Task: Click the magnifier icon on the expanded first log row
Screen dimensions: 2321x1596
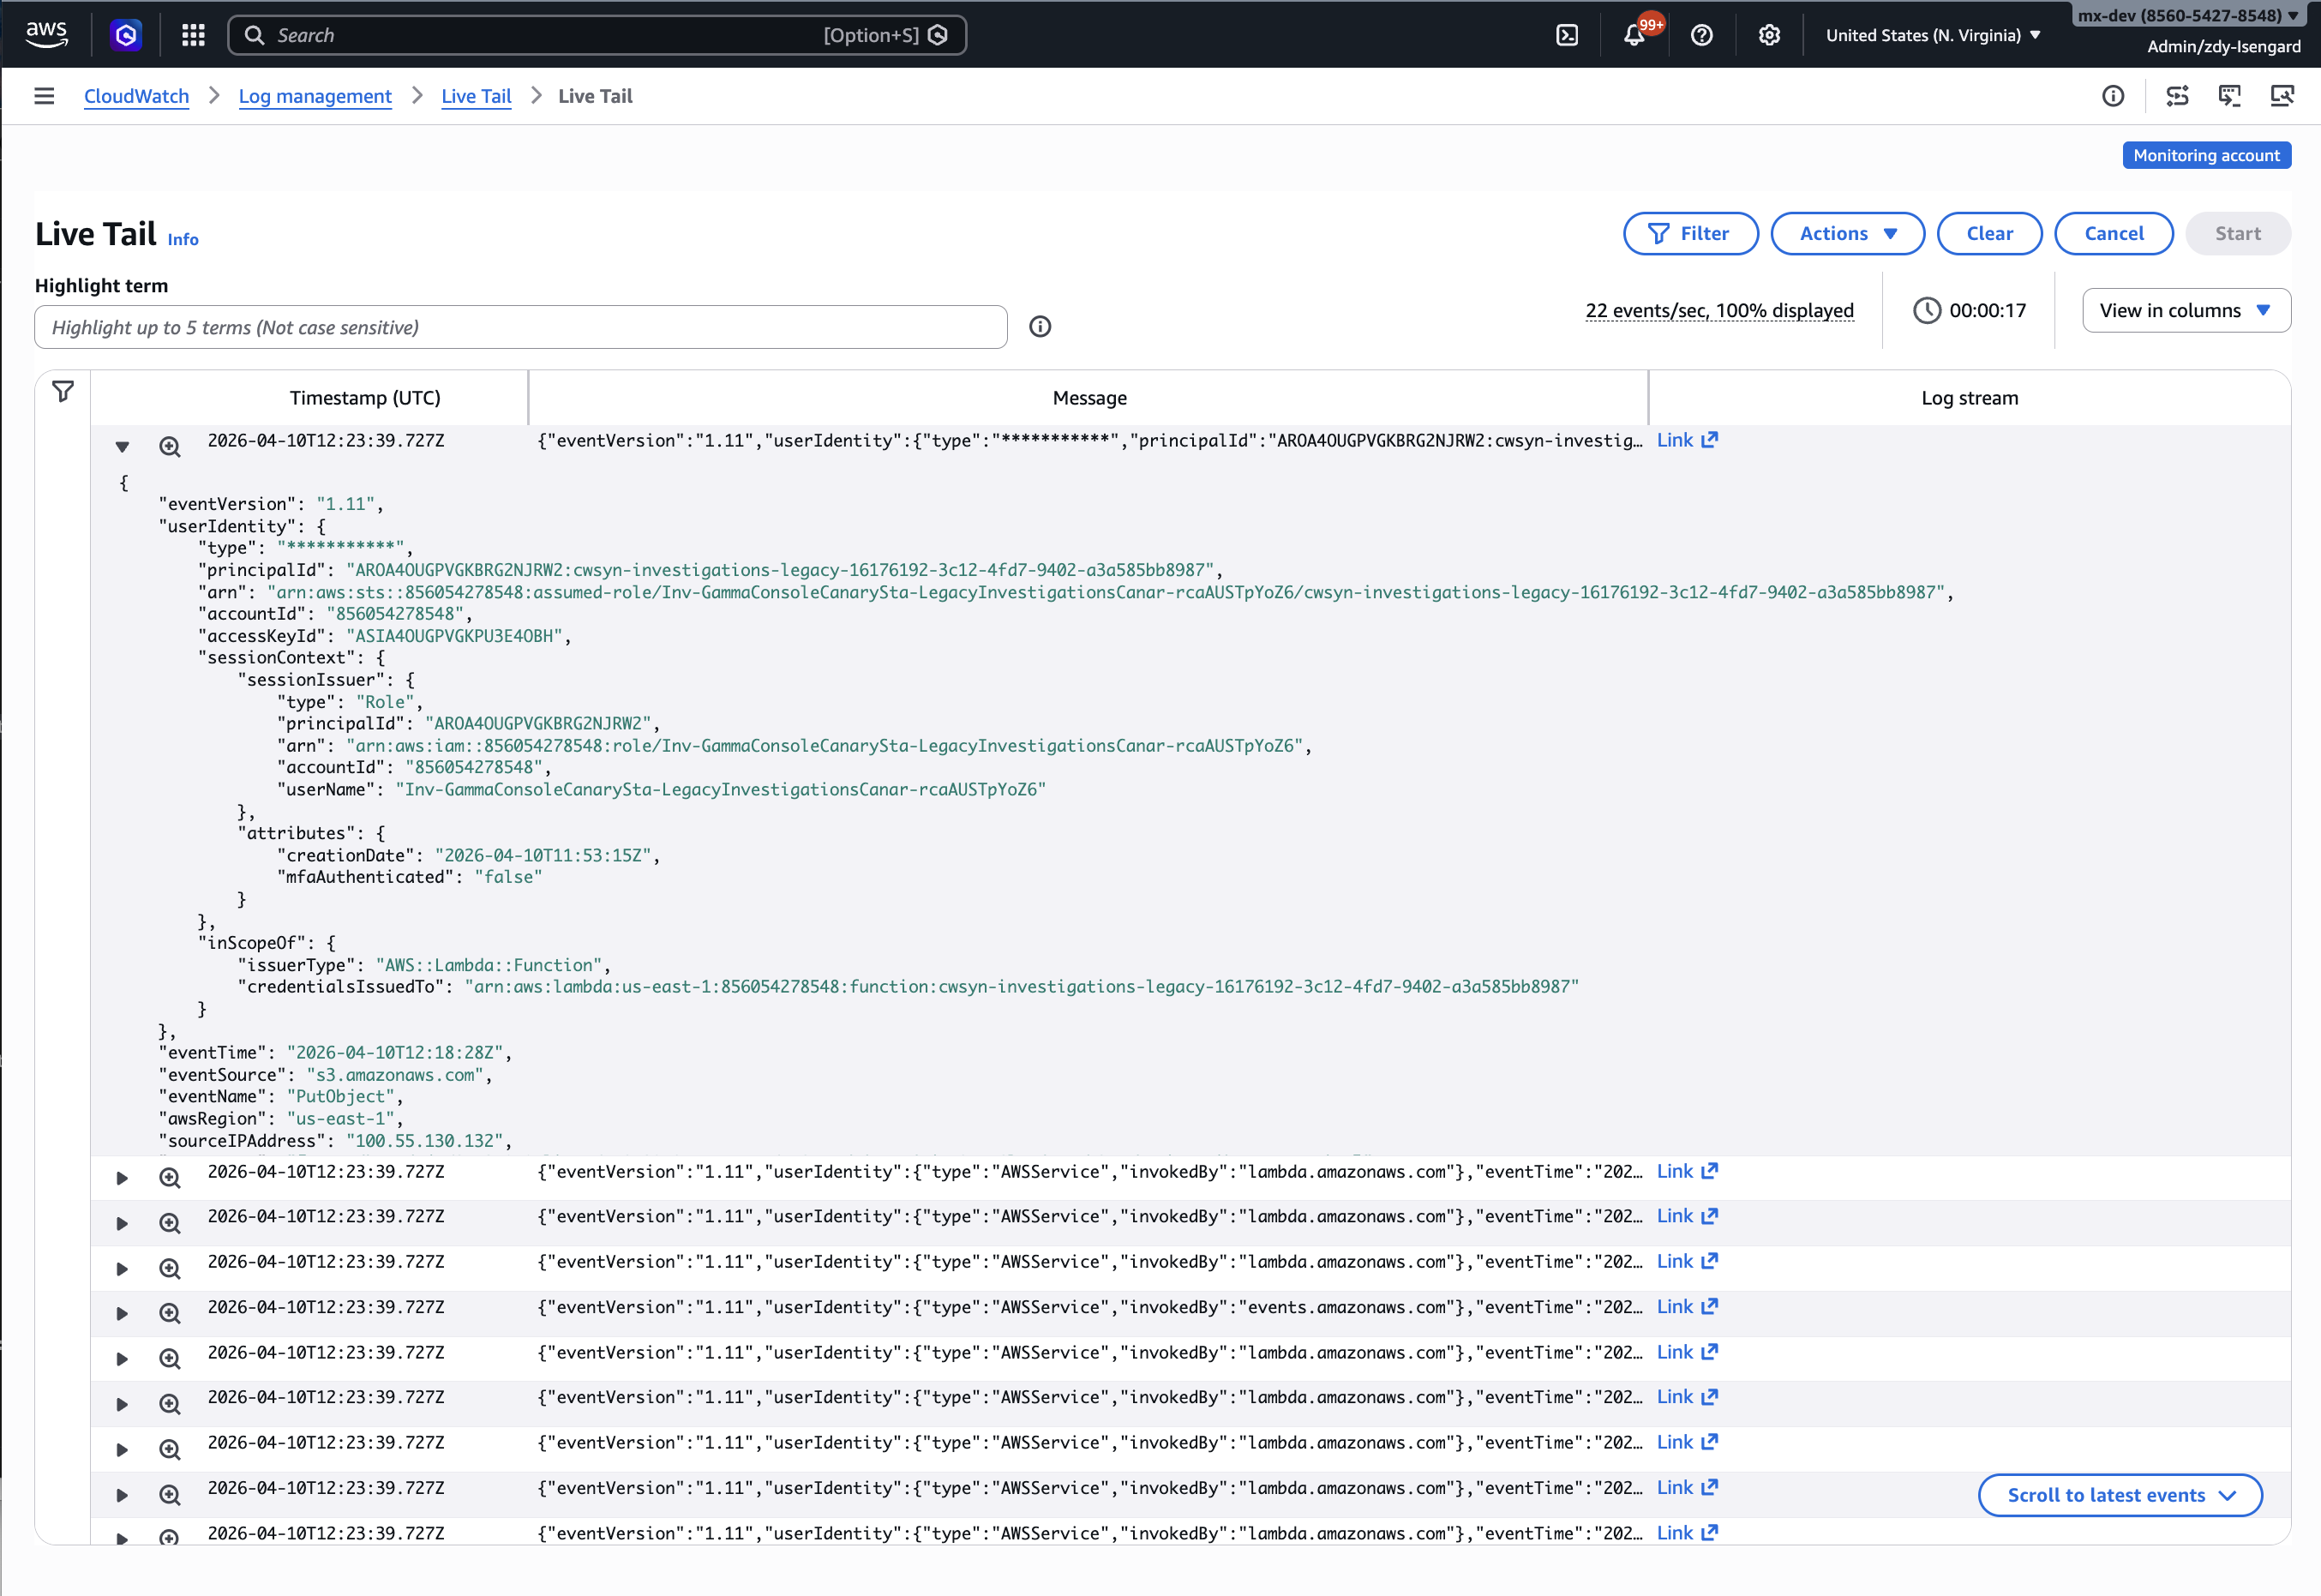Action: click(170, 447)
